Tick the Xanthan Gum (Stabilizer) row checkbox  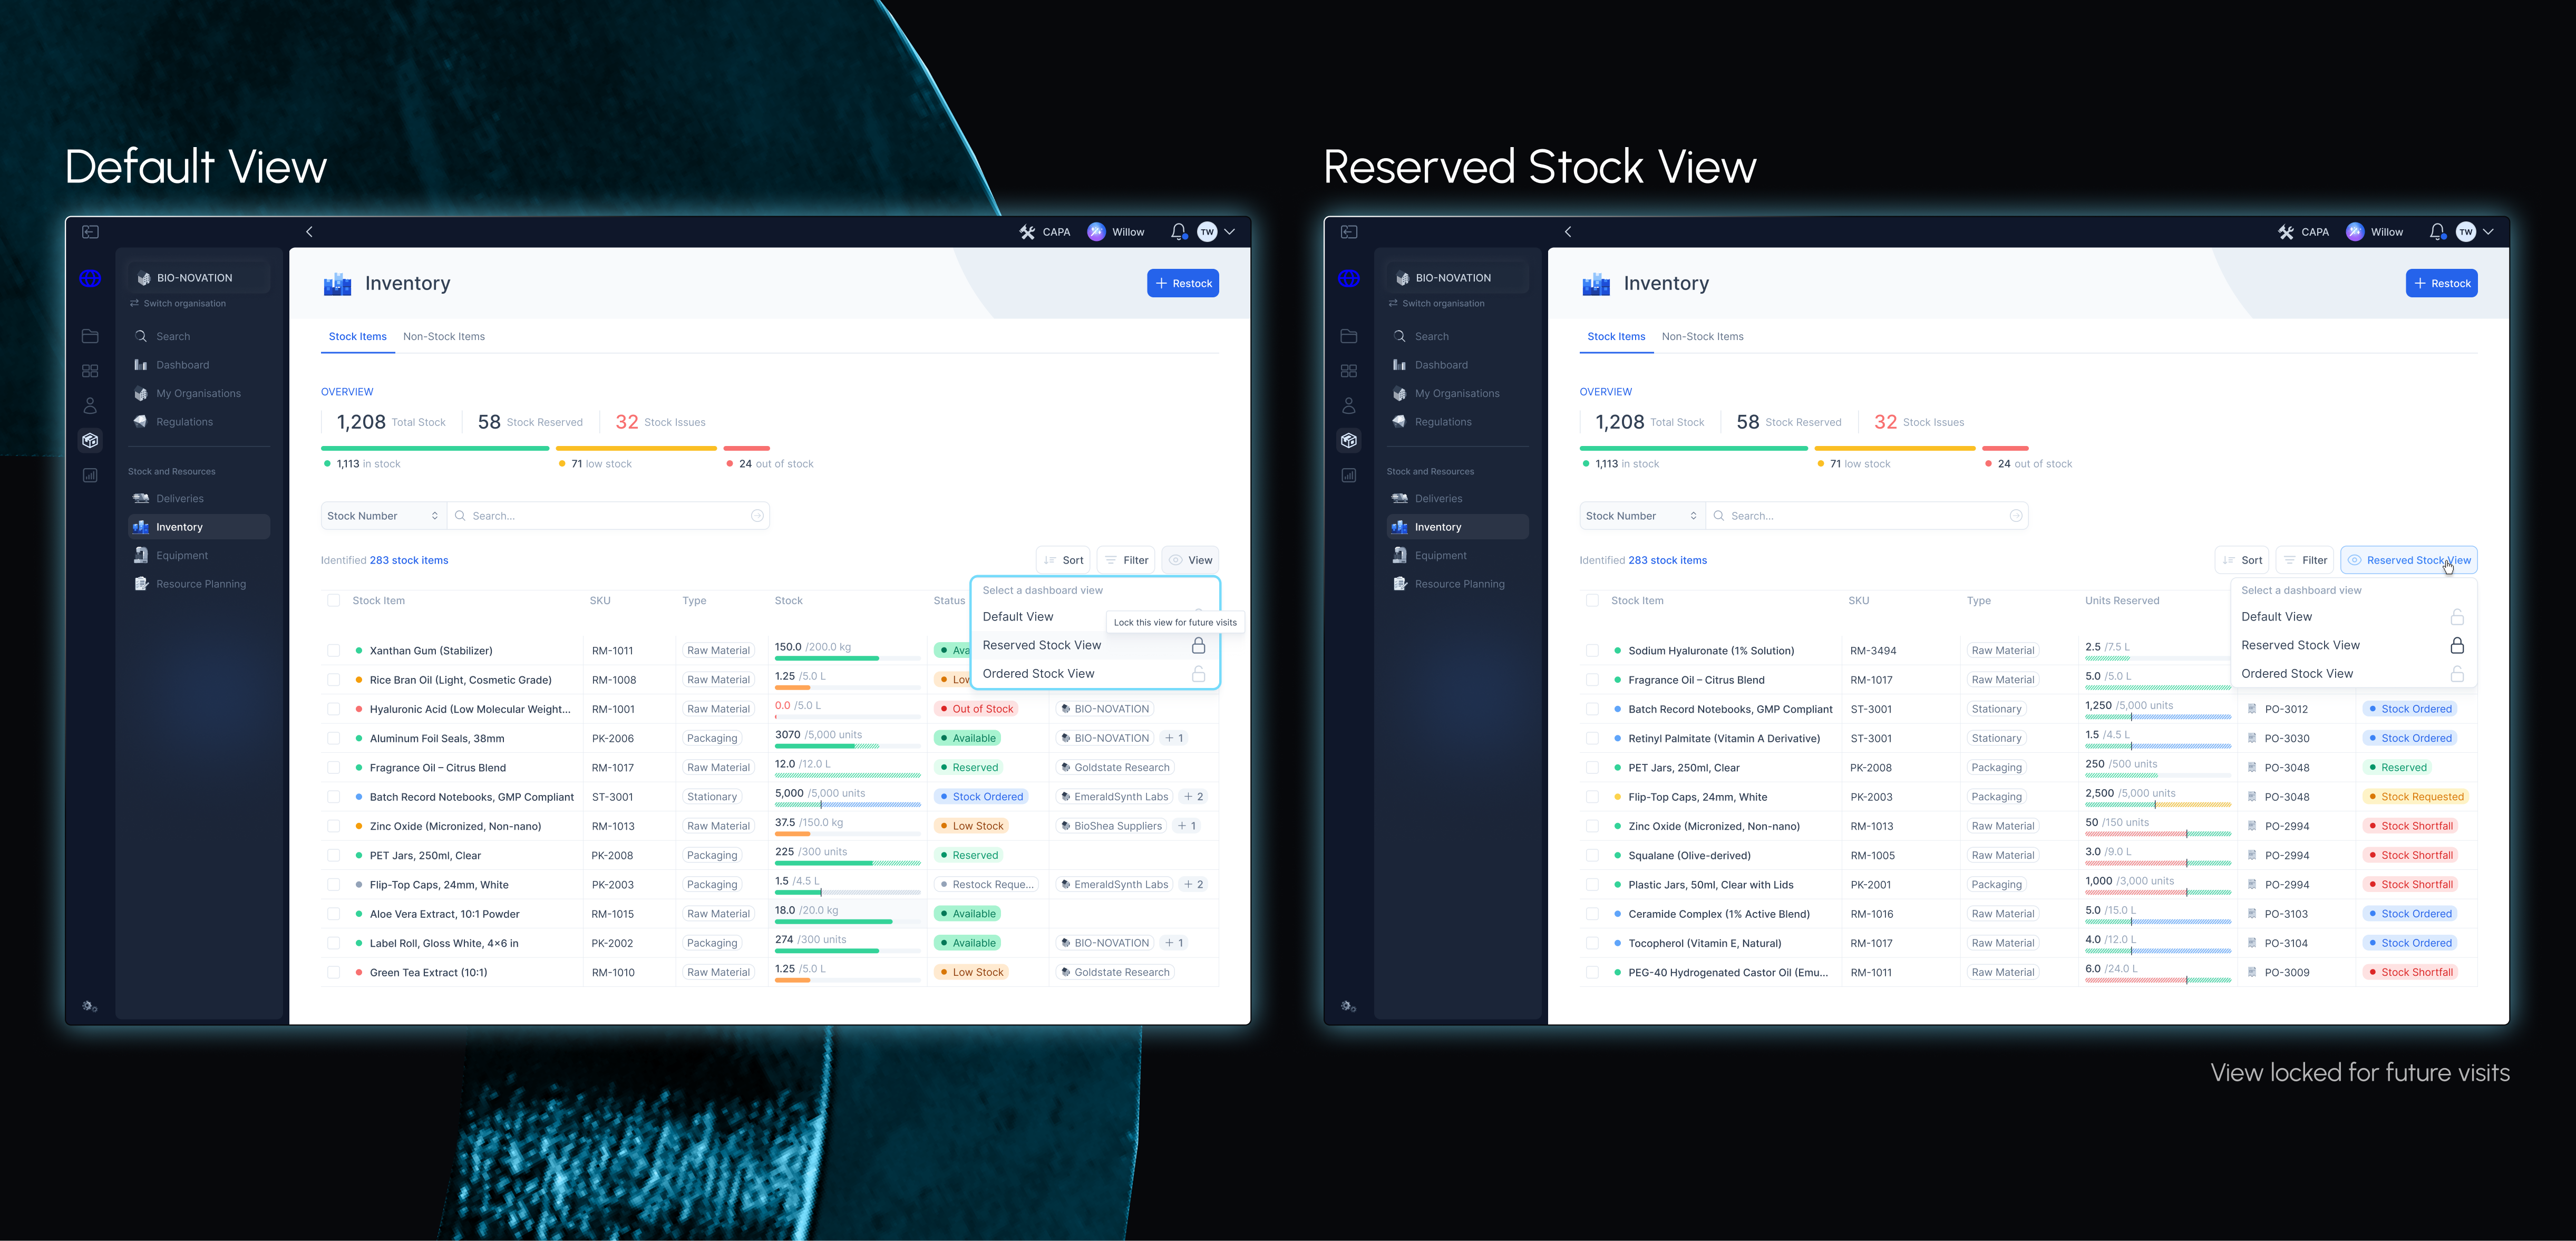point(334,651)
